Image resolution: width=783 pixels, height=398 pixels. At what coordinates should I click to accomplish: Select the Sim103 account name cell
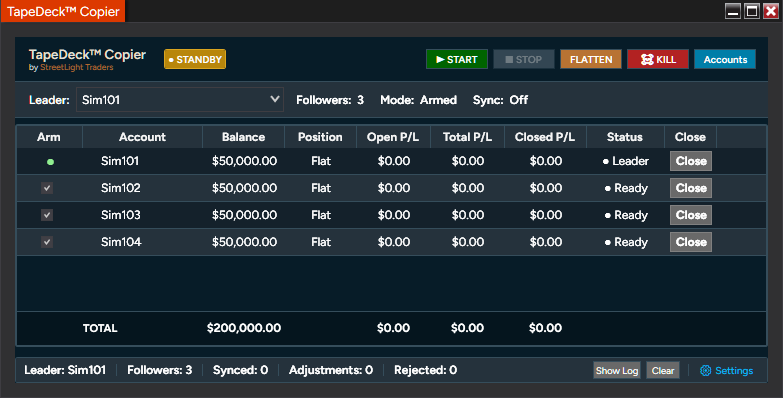click(x=121, y=215)
